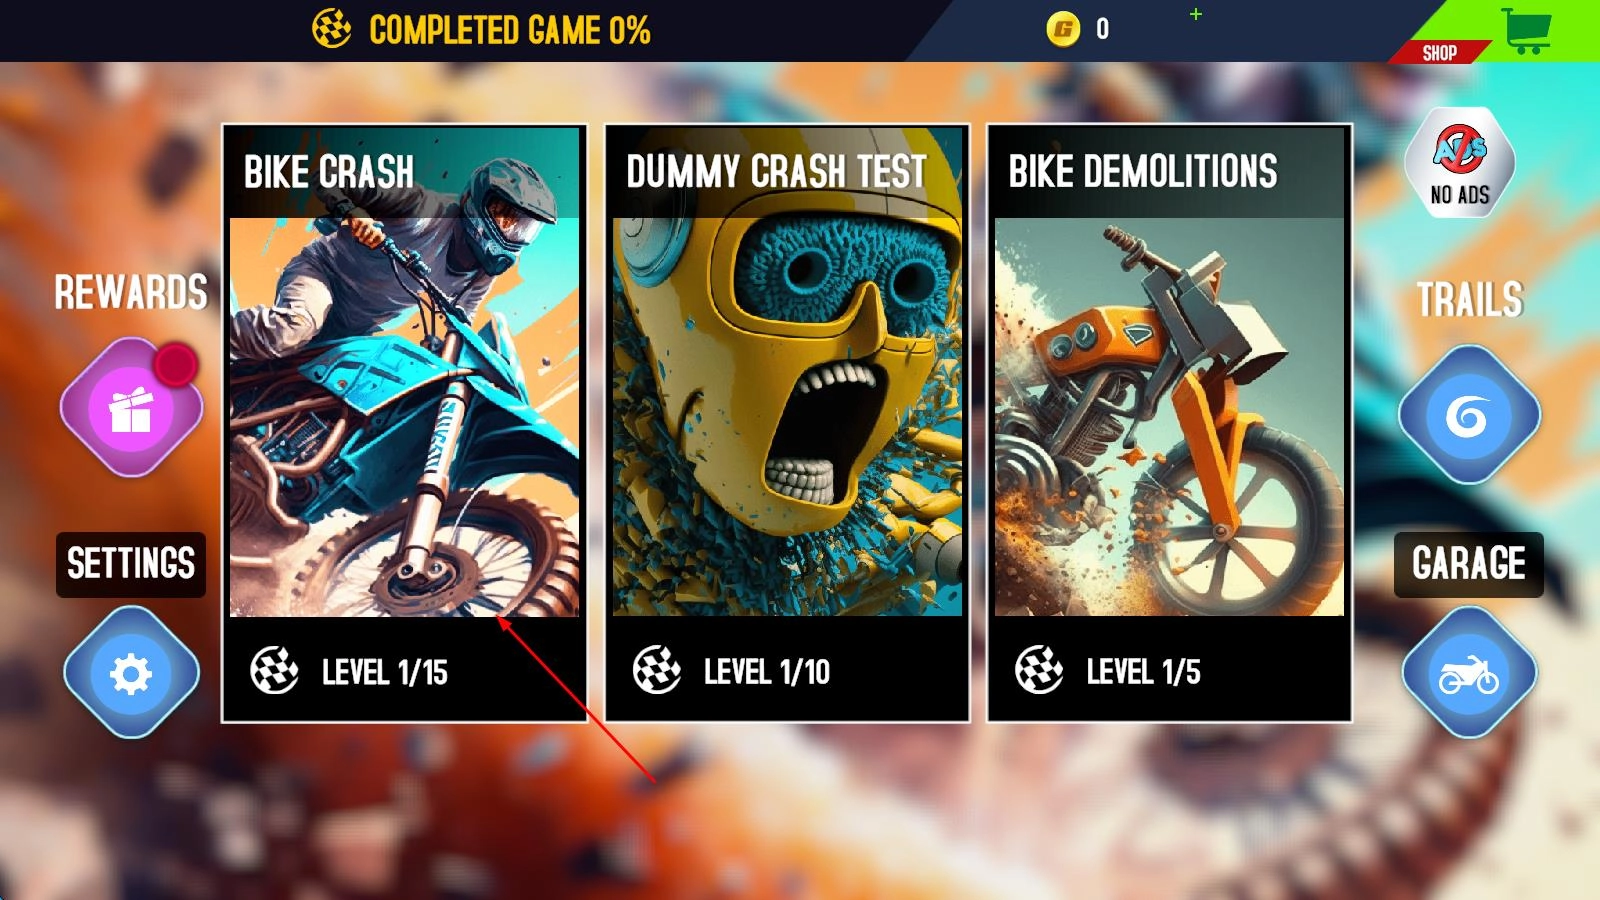Click the Settings text label
This screenshot has height=900, width=1600.
coord(131,564)
